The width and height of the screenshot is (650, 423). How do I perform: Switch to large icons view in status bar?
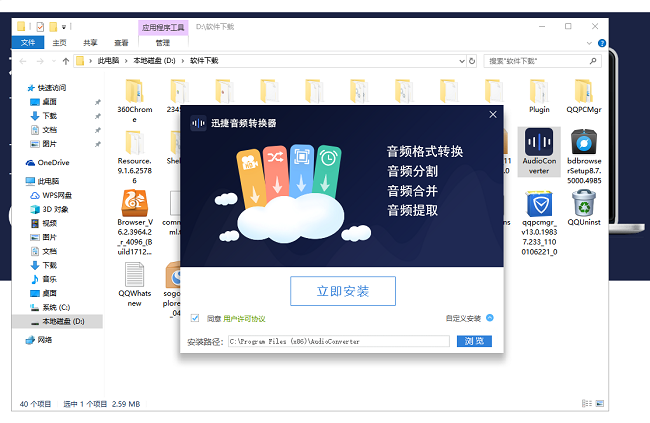[x=600, y=404]
